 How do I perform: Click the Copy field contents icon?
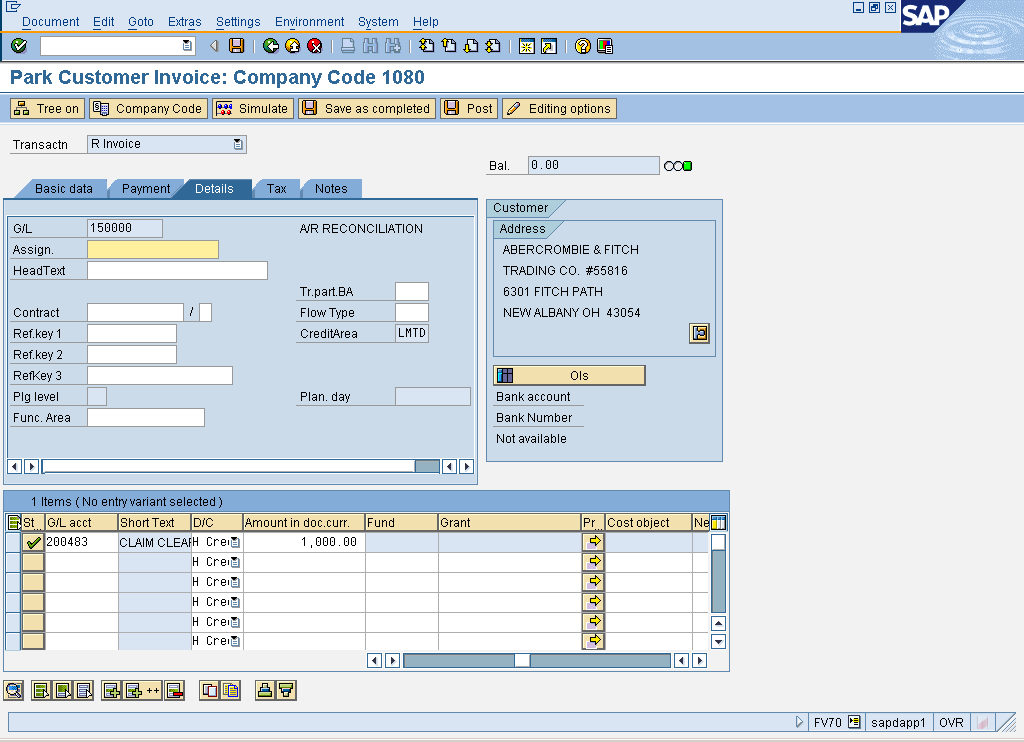click(231, 690)
